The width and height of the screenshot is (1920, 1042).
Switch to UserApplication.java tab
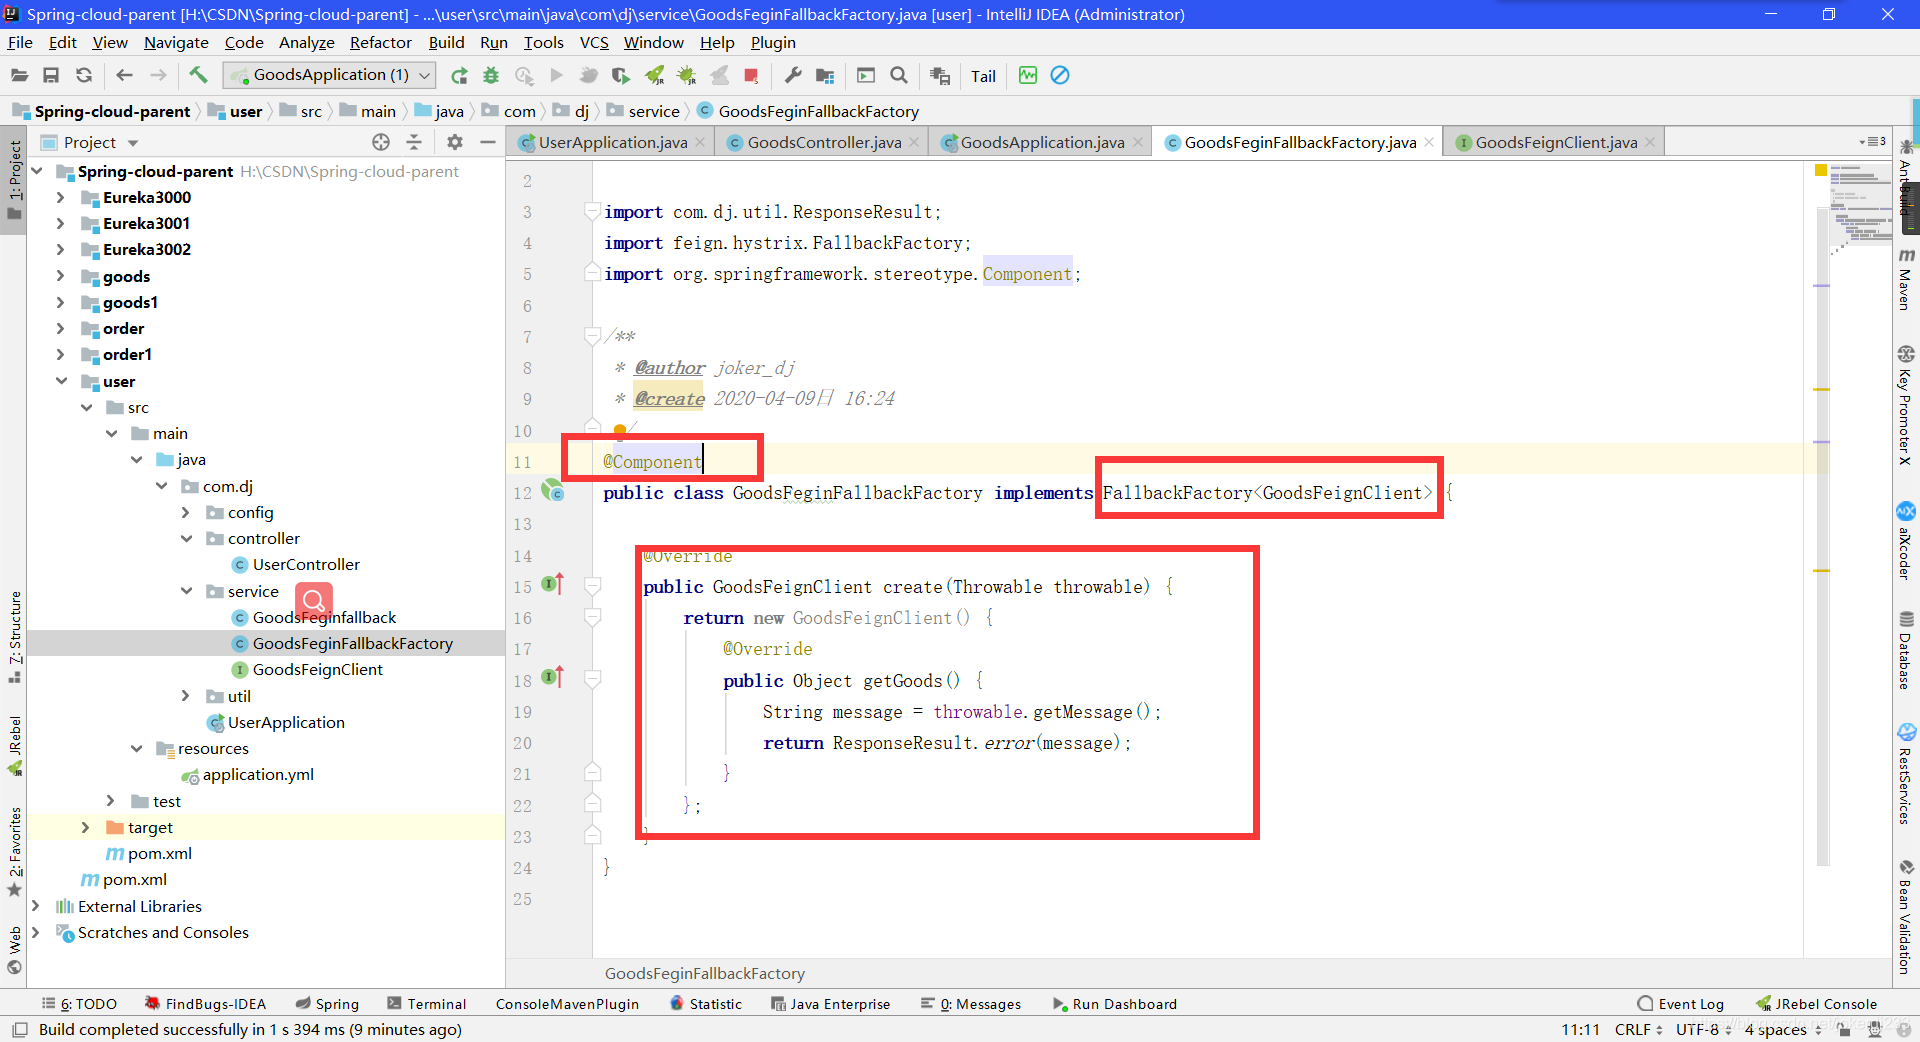point(612,142)
